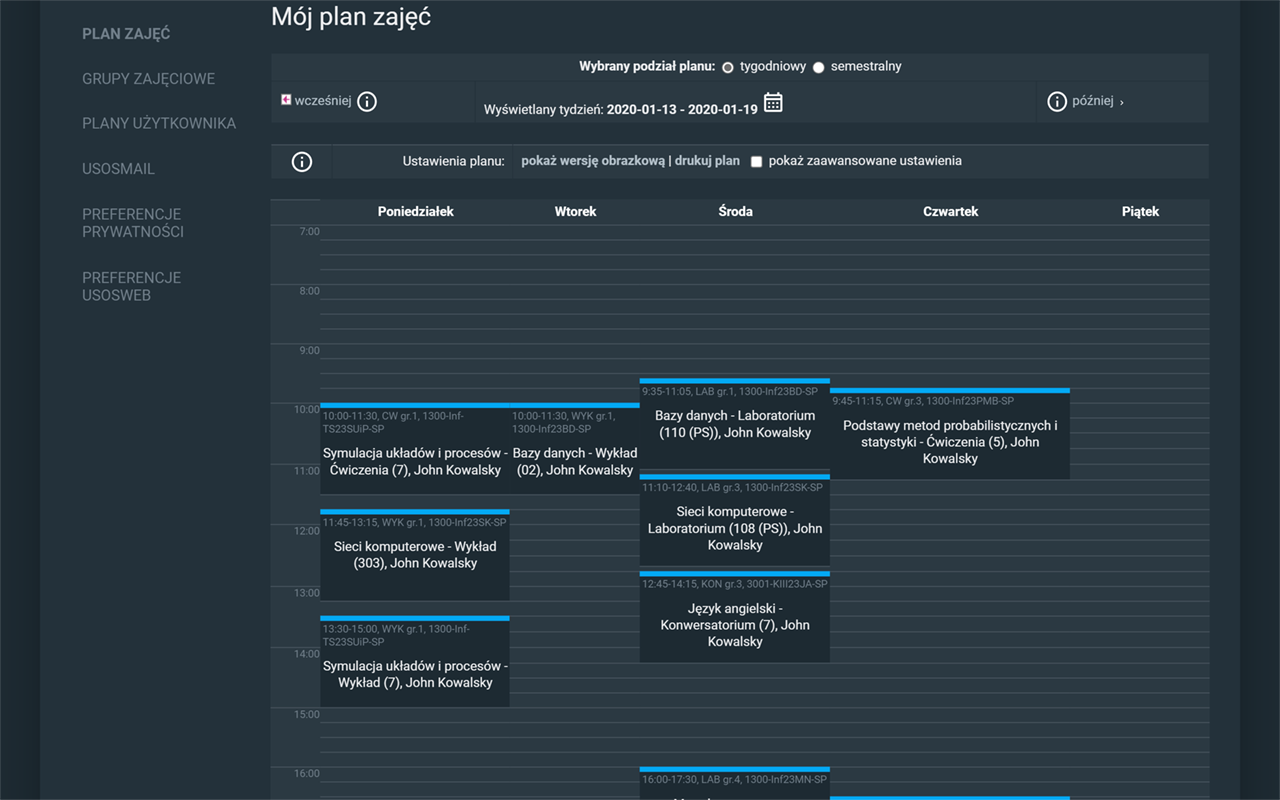Enable pokaż zaawansowane ustawienia checkbox
The width and height of the screenshot is (1280, 800).
point(757,161)
